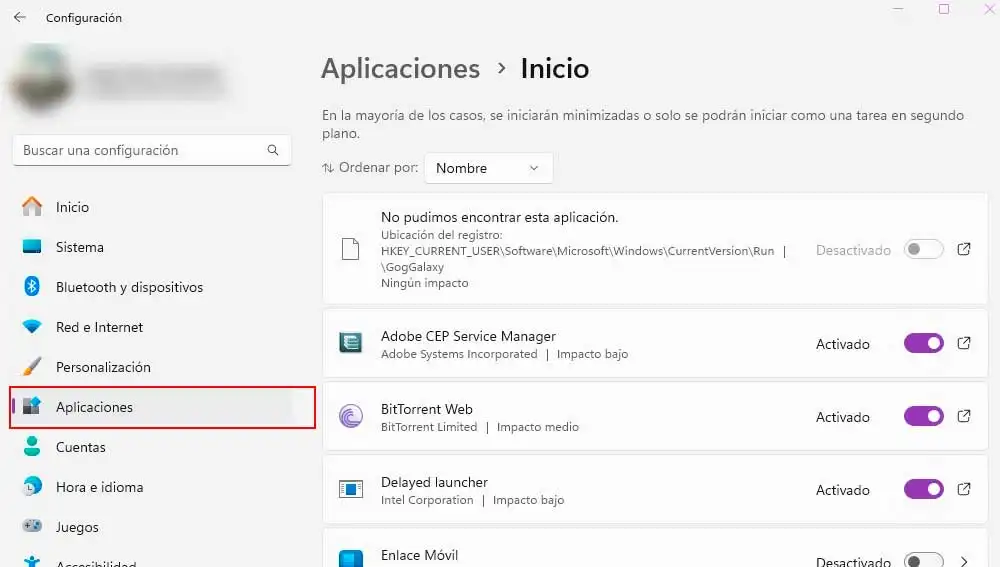The image size is (1000, 567).
Task: Click the Inicio page title
Action: 555,69
